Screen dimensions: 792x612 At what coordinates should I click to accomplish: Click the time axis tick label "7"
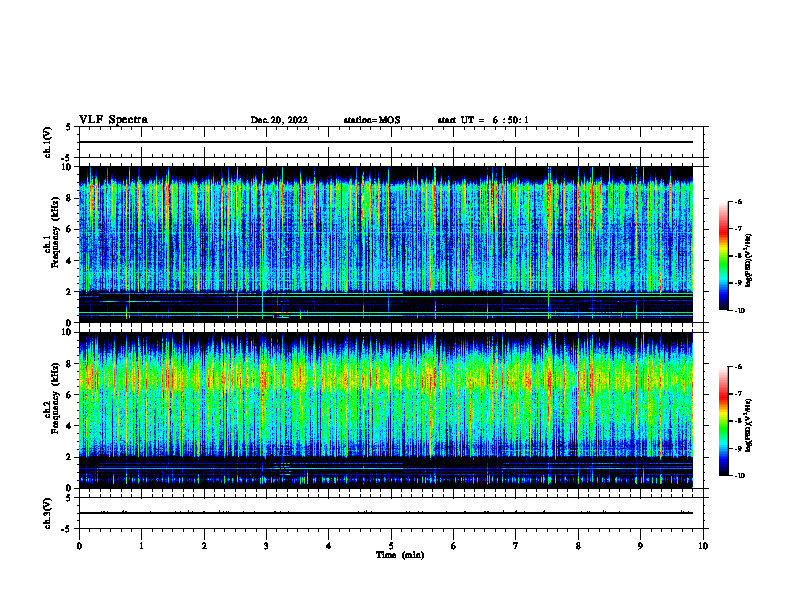[516, 546]
